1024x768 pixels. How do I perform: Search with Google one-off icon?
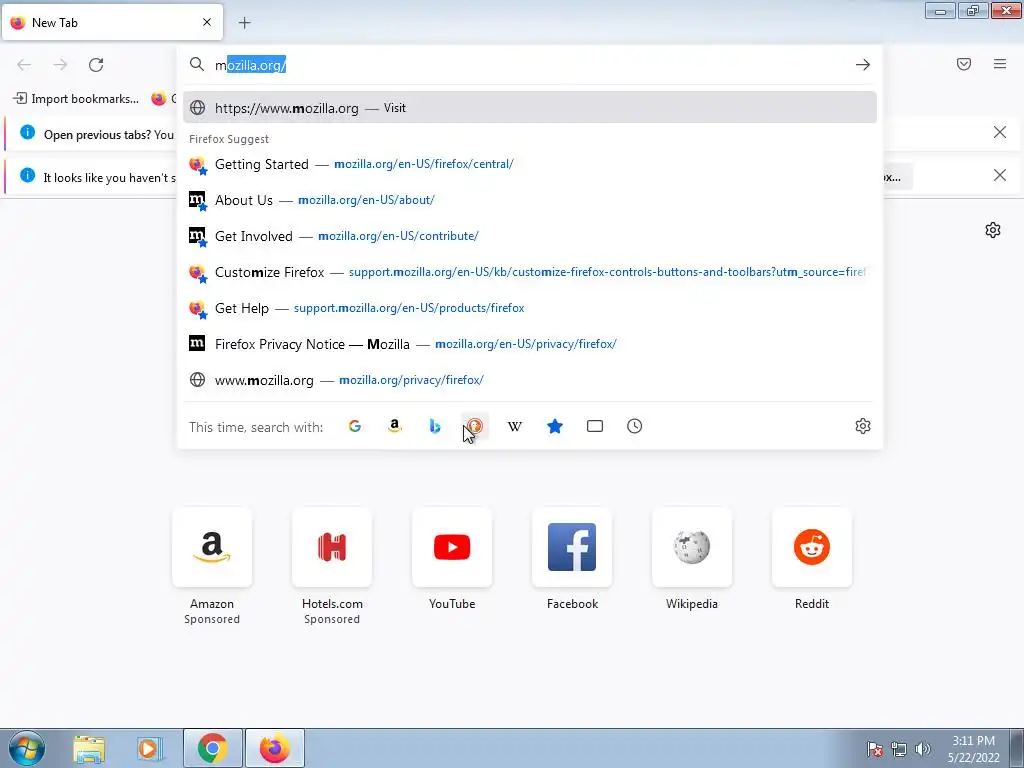coord(355,426)
